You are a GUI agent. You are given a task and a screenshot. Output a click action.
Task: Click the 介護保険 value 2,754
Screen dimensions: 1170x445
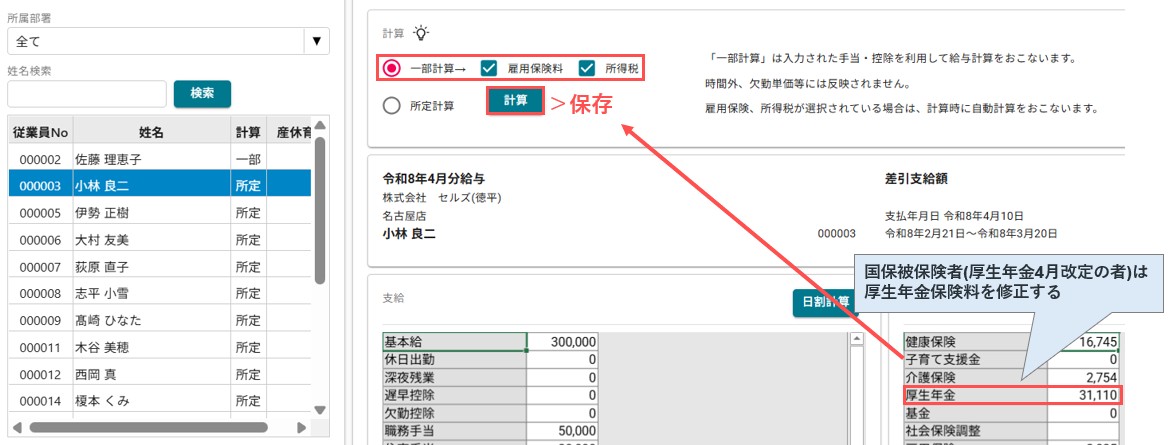[x=1084, y=377]
